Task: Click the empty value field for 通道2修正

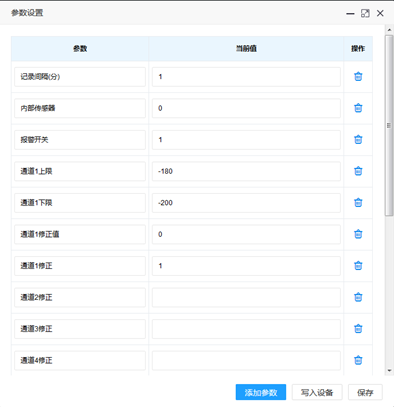Action: [x=246, y=297]
